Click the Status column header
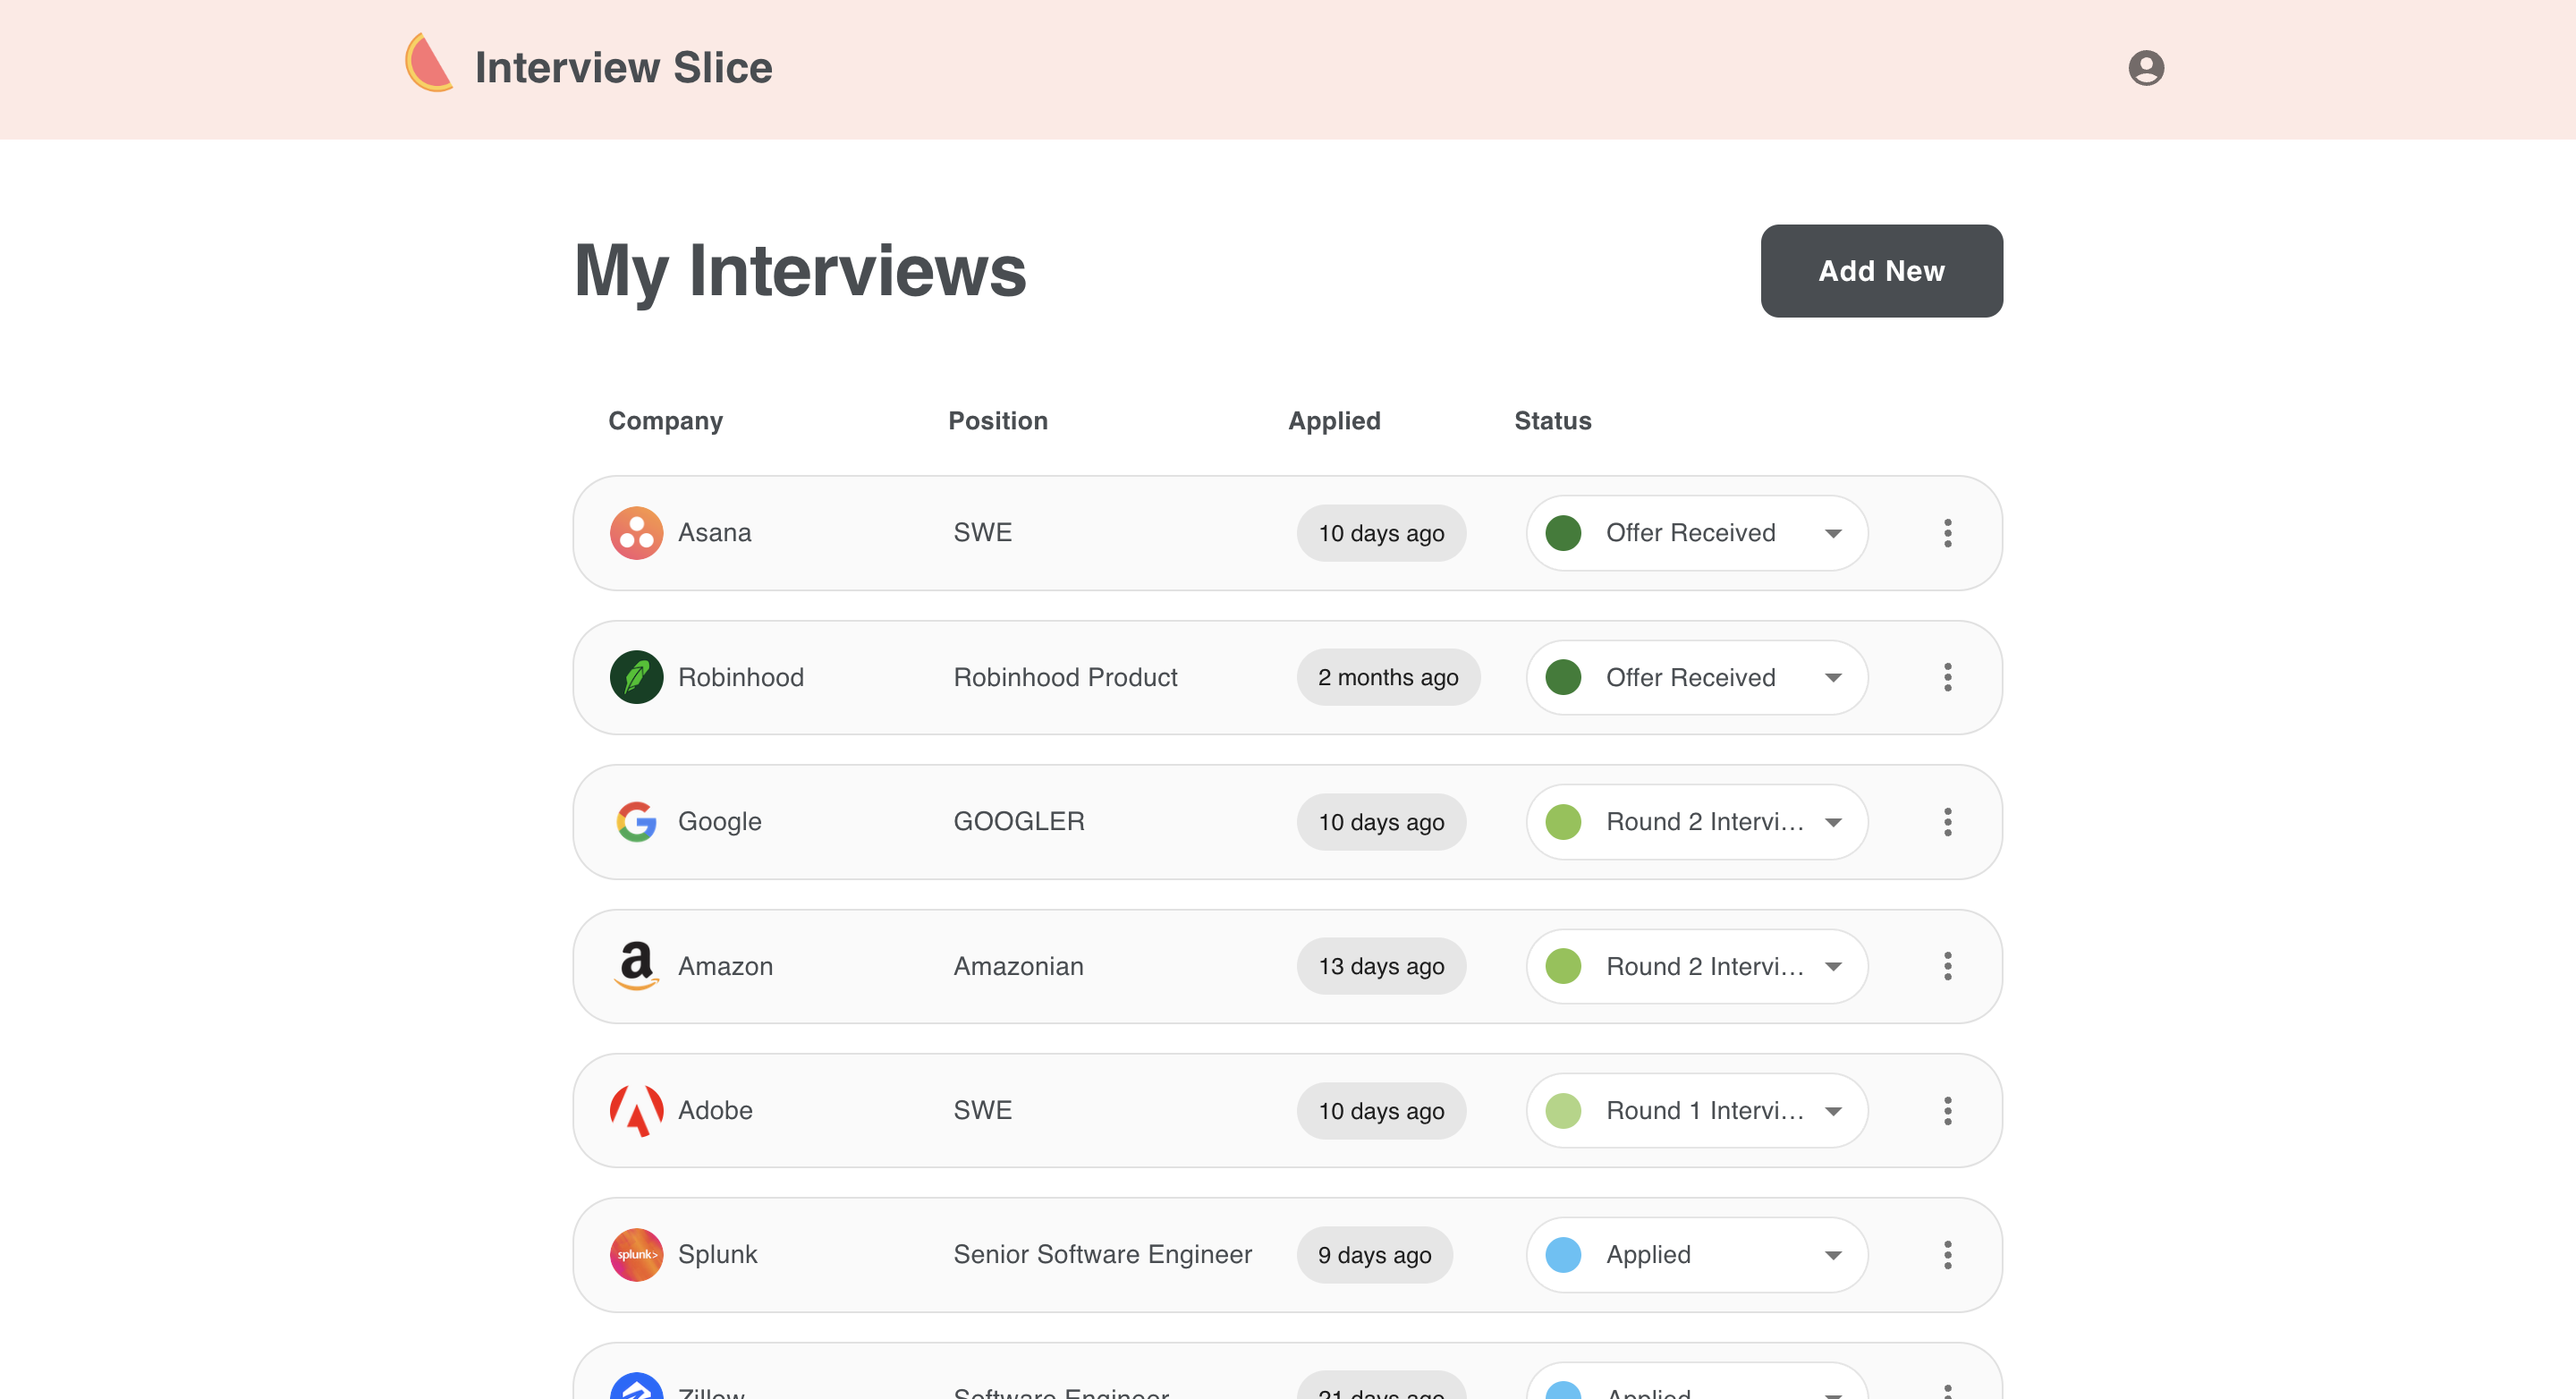The height and width of the screenshot is (1399, 2576). [1552, 420]
